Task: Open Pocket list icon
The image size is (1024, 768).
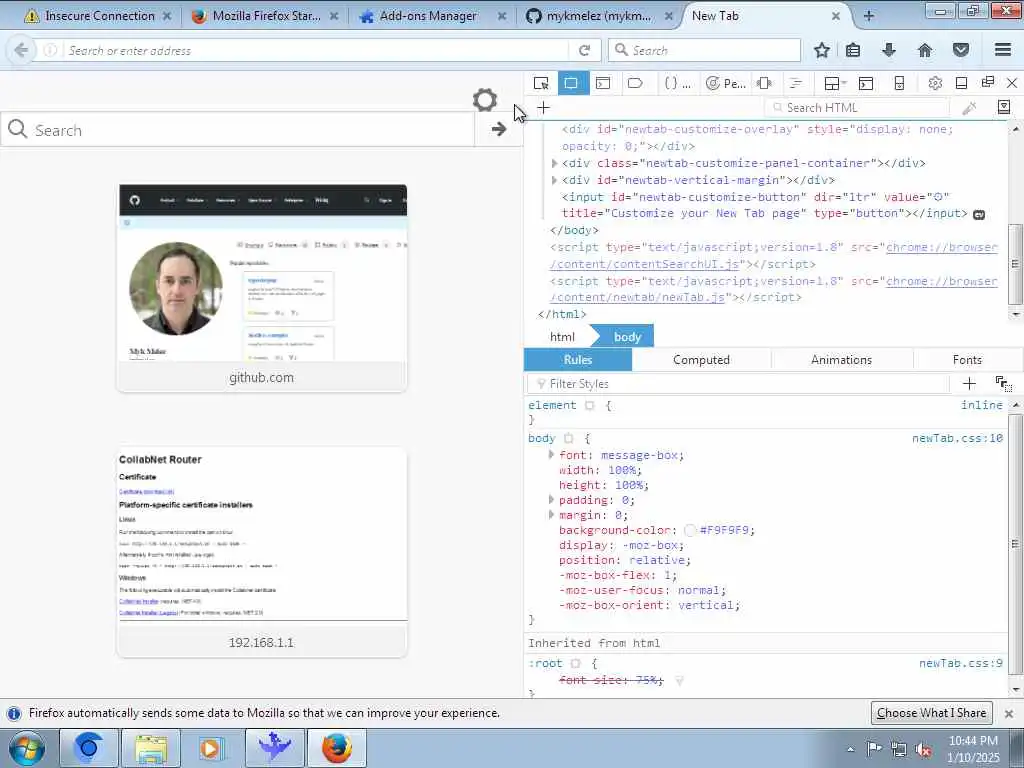Action: (961, 50)
